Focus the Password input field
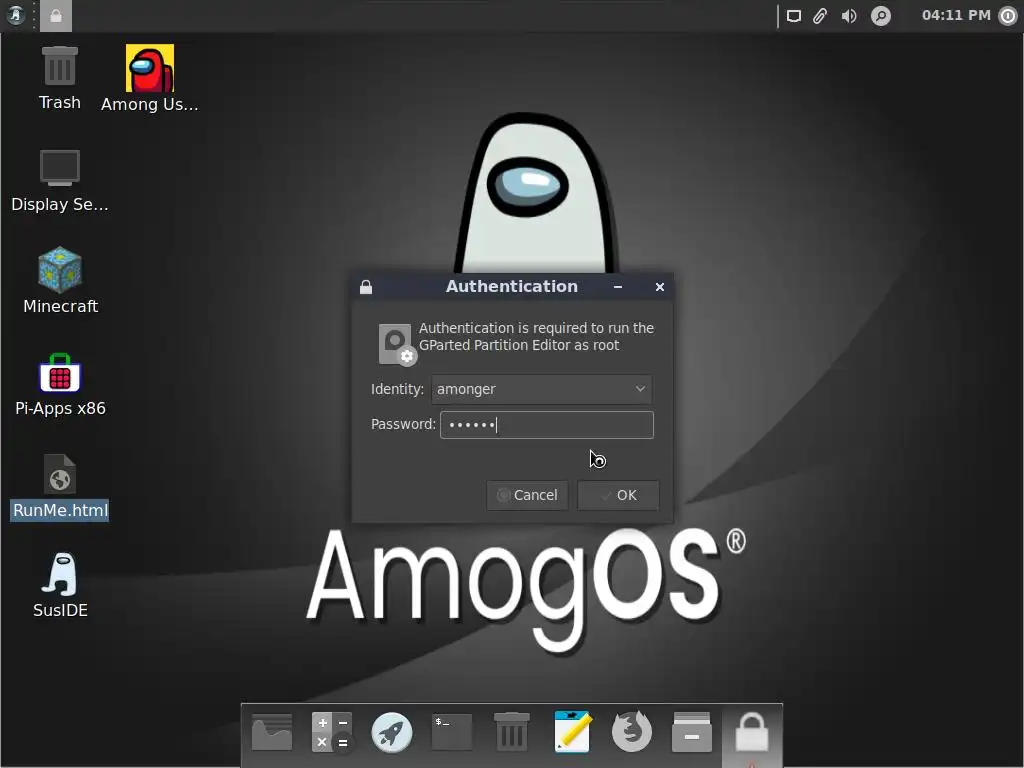This screenshot has height=768, width=1024. click(x=547, y=424)
